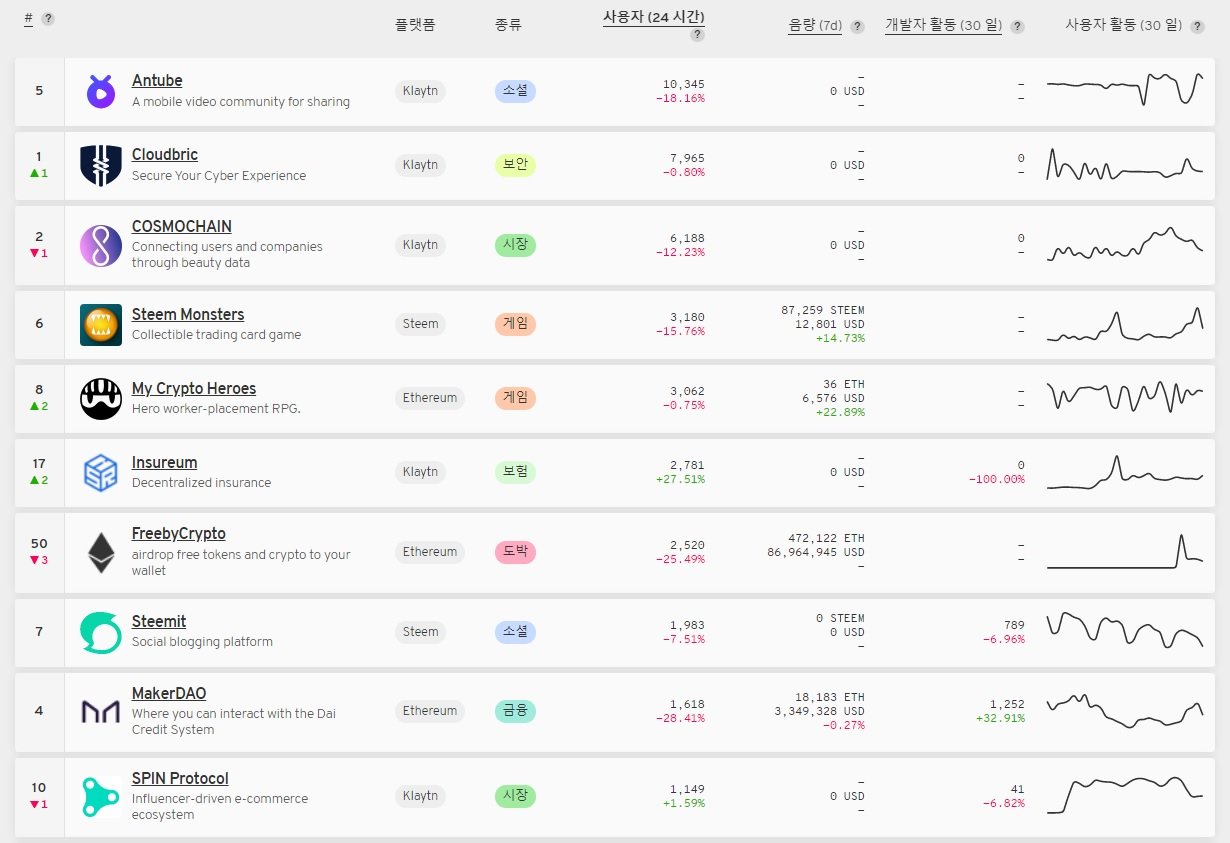Open the Steemit dapp link
This screenshot has height=843, width=1230.
pyautogui.click(x=159, y=622)
